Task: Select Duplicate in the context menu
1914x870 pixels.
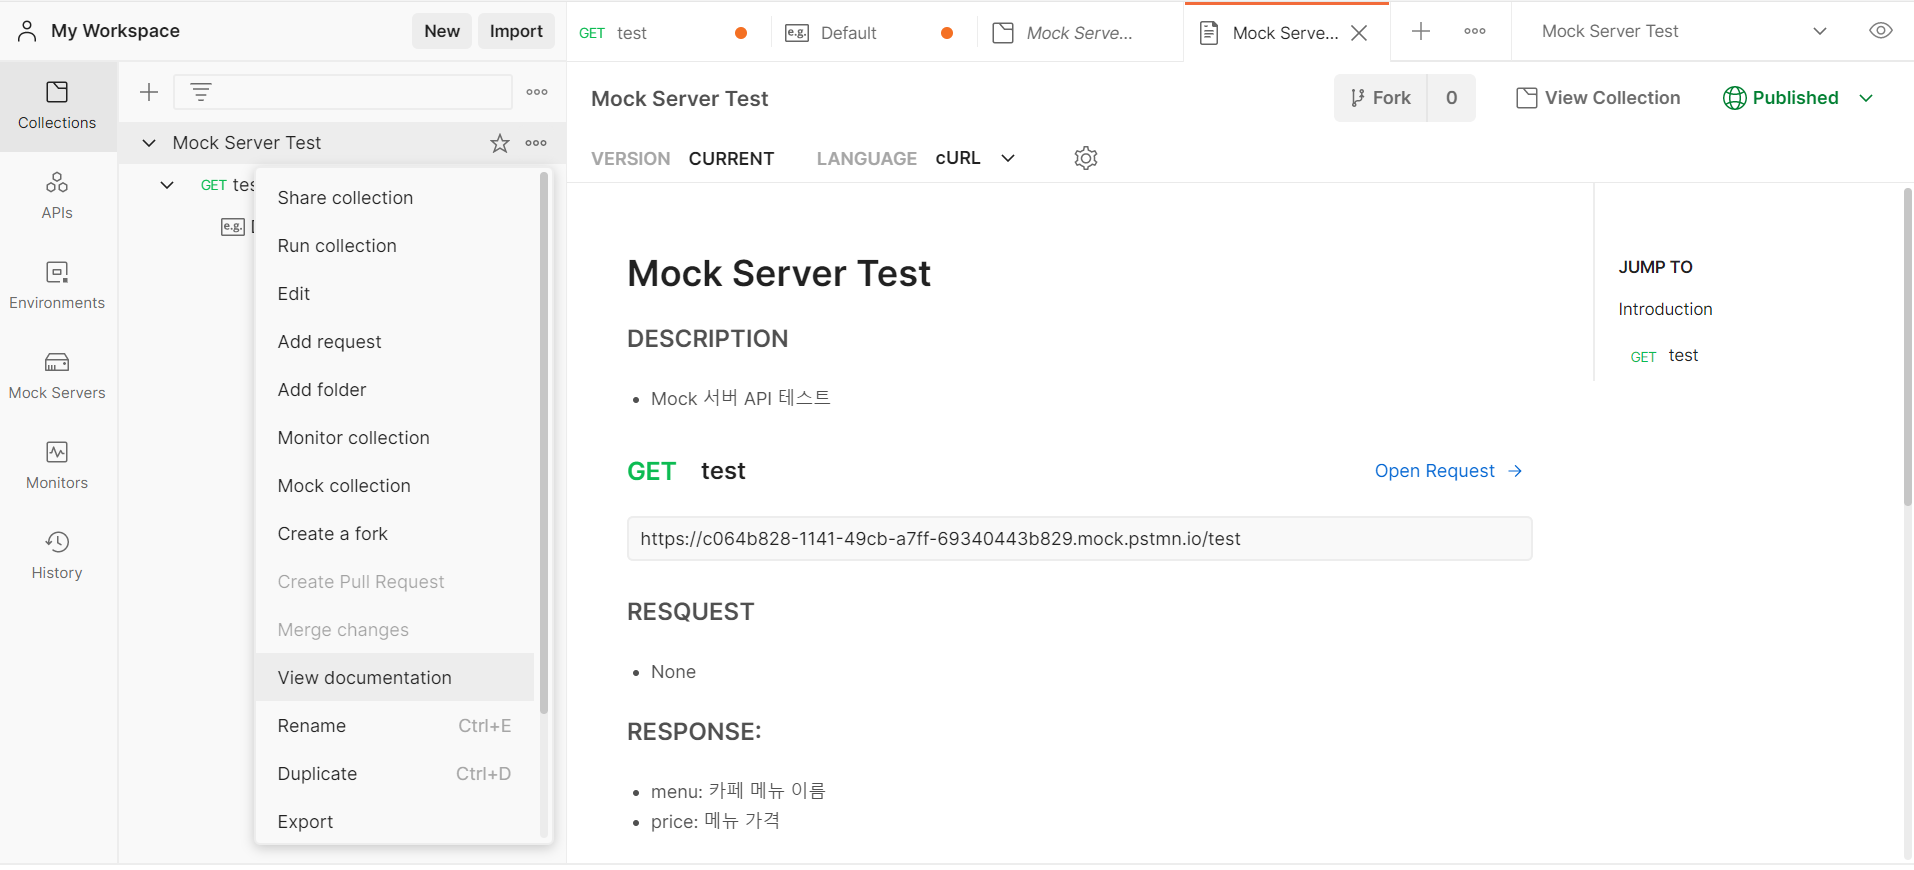Action: pyautogui.click(x=395, y=774)
